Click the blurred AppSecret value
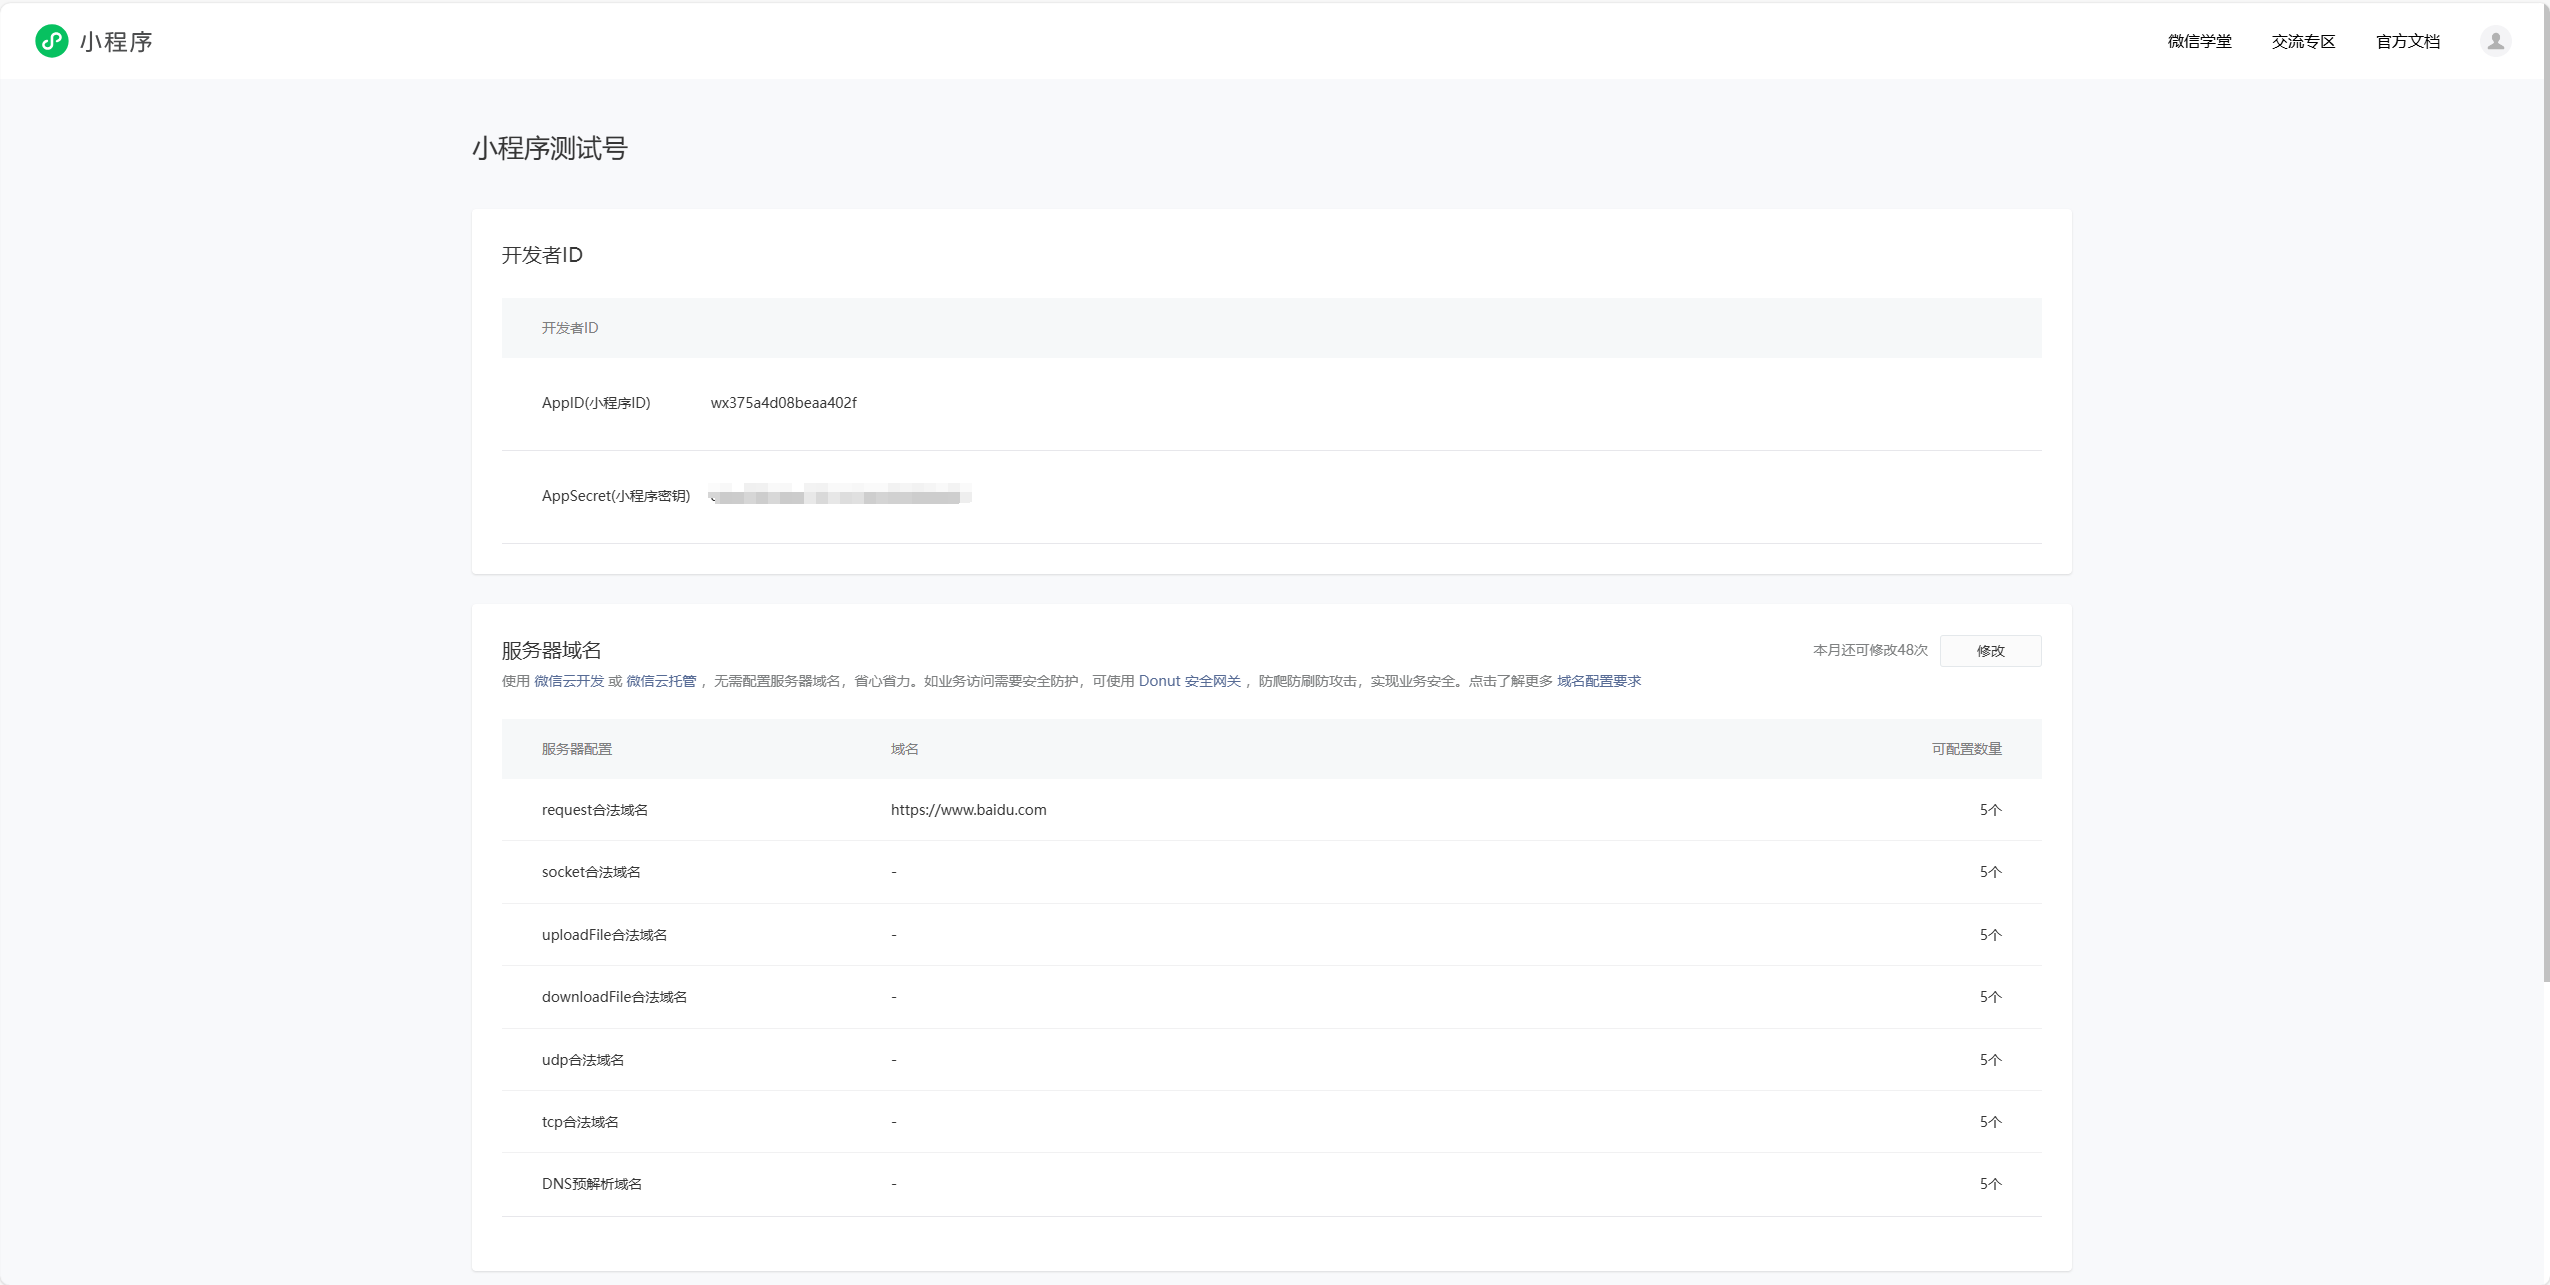Screen dimensions: 2550x1285 840,496
